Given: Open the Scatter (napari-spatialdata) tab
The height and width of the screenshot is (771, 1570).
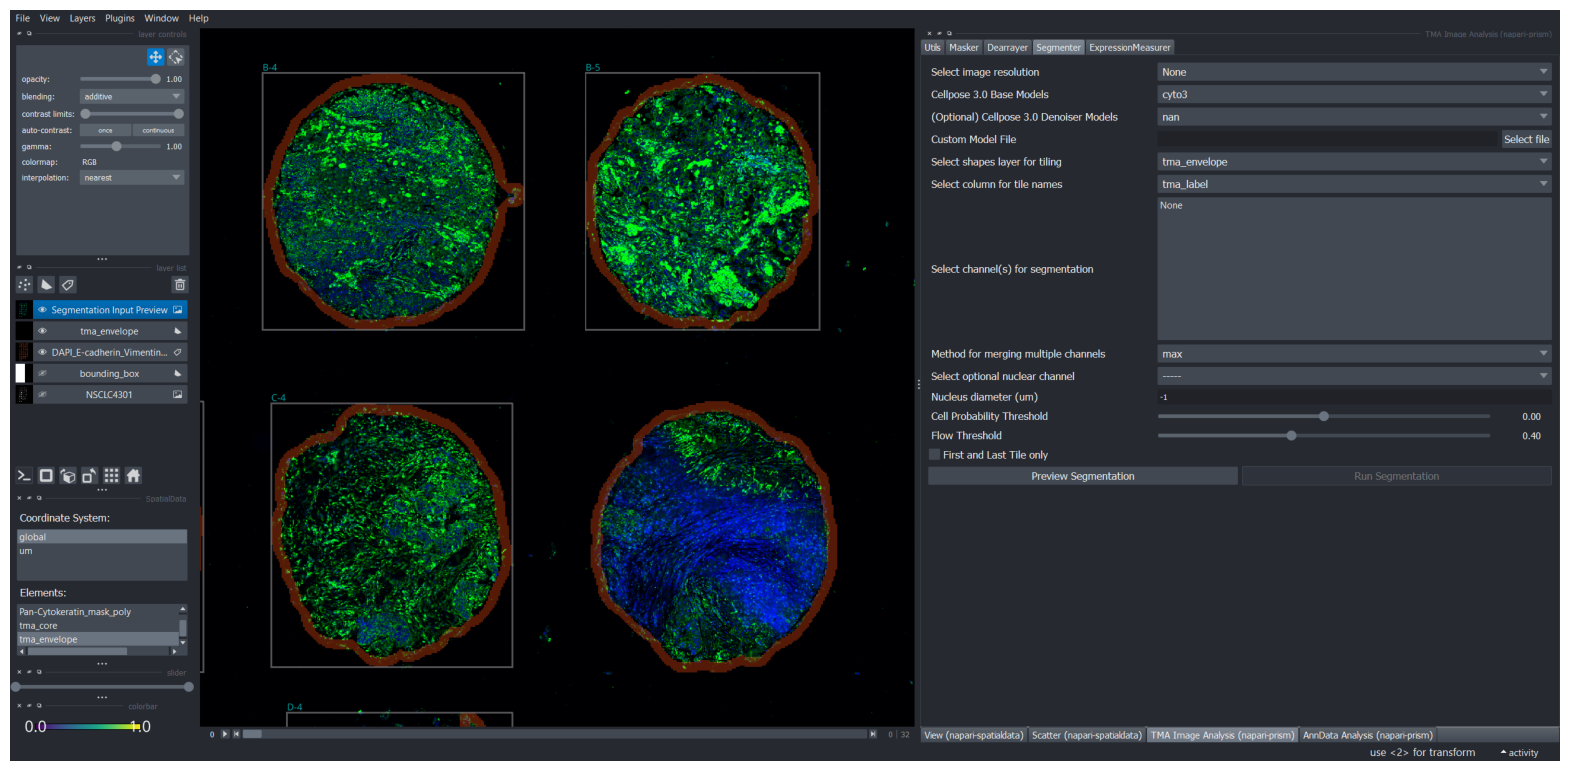Looking at the screenshot, I should [1086, 735].
